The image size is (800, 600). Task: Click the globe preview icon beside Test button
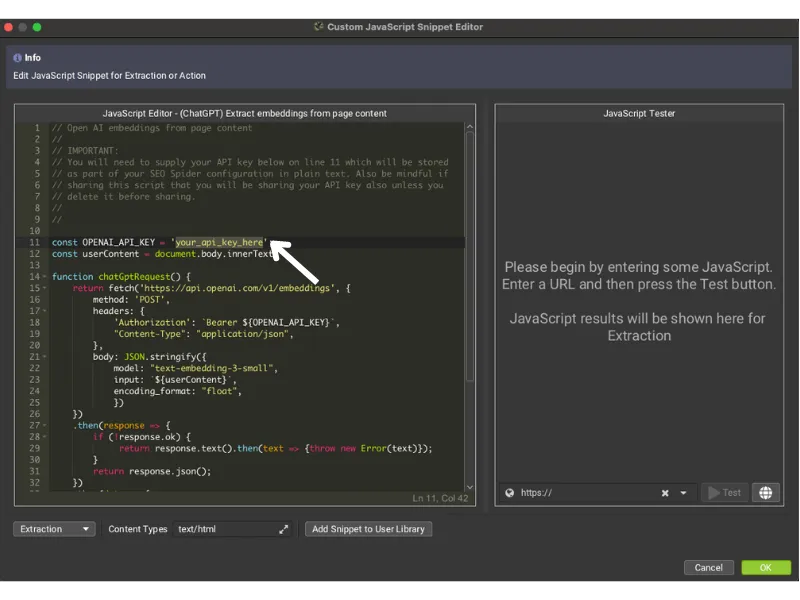(x=765, y=492)
